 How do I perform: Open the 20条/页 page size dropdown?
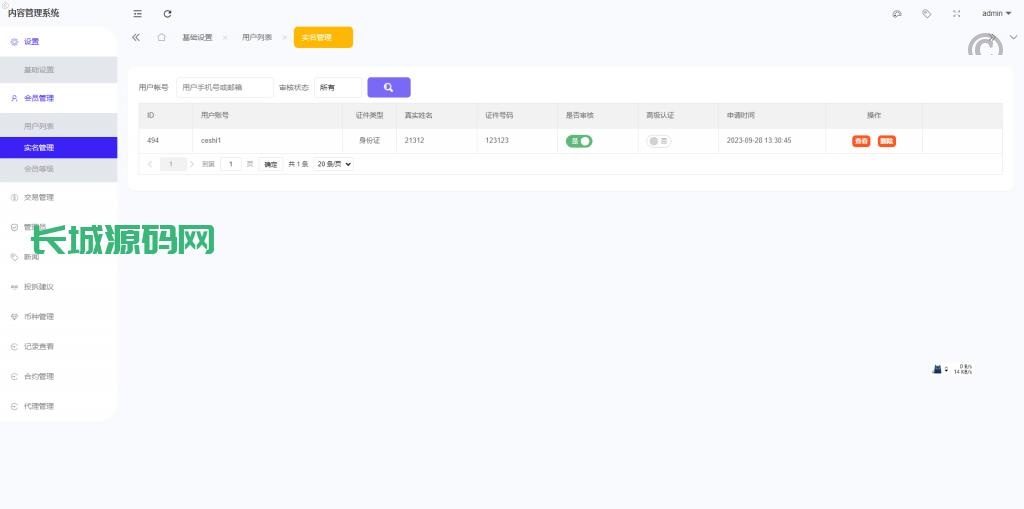click(x=333, y=164)
